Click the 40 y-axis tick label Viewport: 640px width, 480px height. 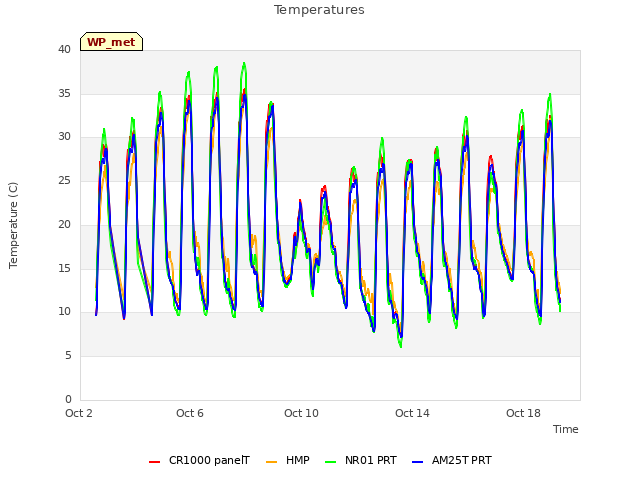[64, 49]
